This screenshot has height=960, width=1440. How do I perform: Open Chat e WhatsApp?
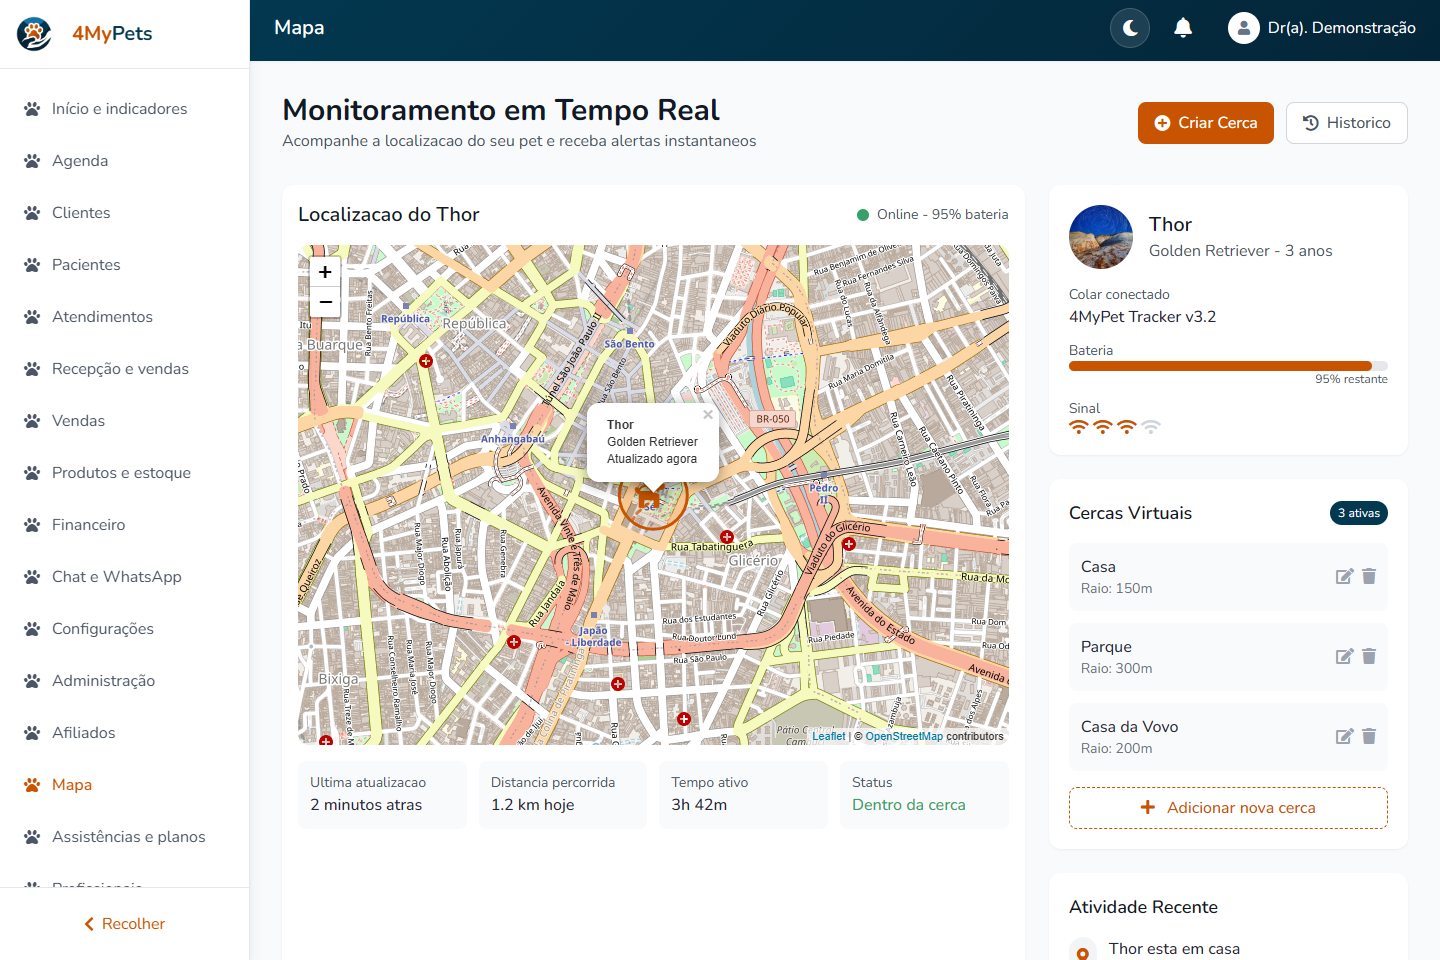click(124, 577)
